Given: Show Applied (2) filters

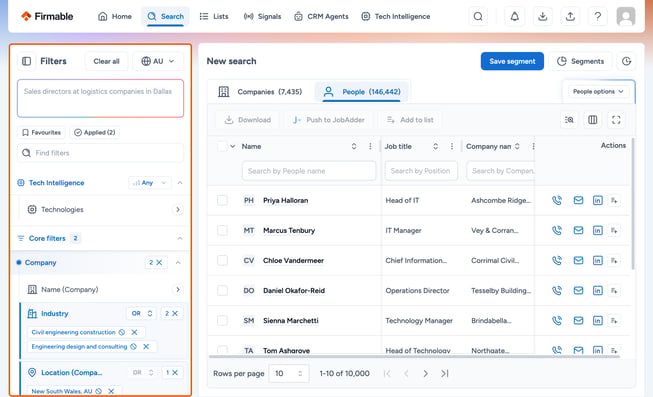Looking at the screenshot, I should coord(95,132).
